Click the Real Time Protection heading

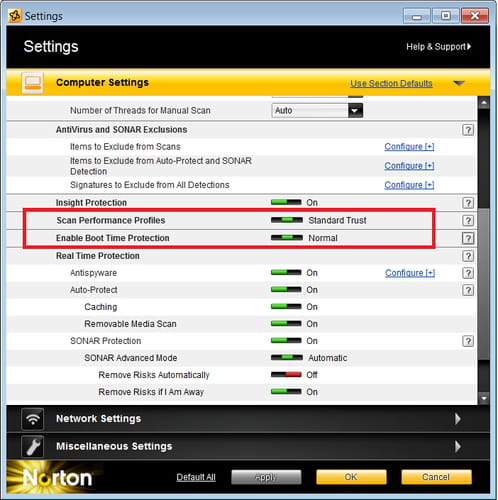tap(98, 256)
